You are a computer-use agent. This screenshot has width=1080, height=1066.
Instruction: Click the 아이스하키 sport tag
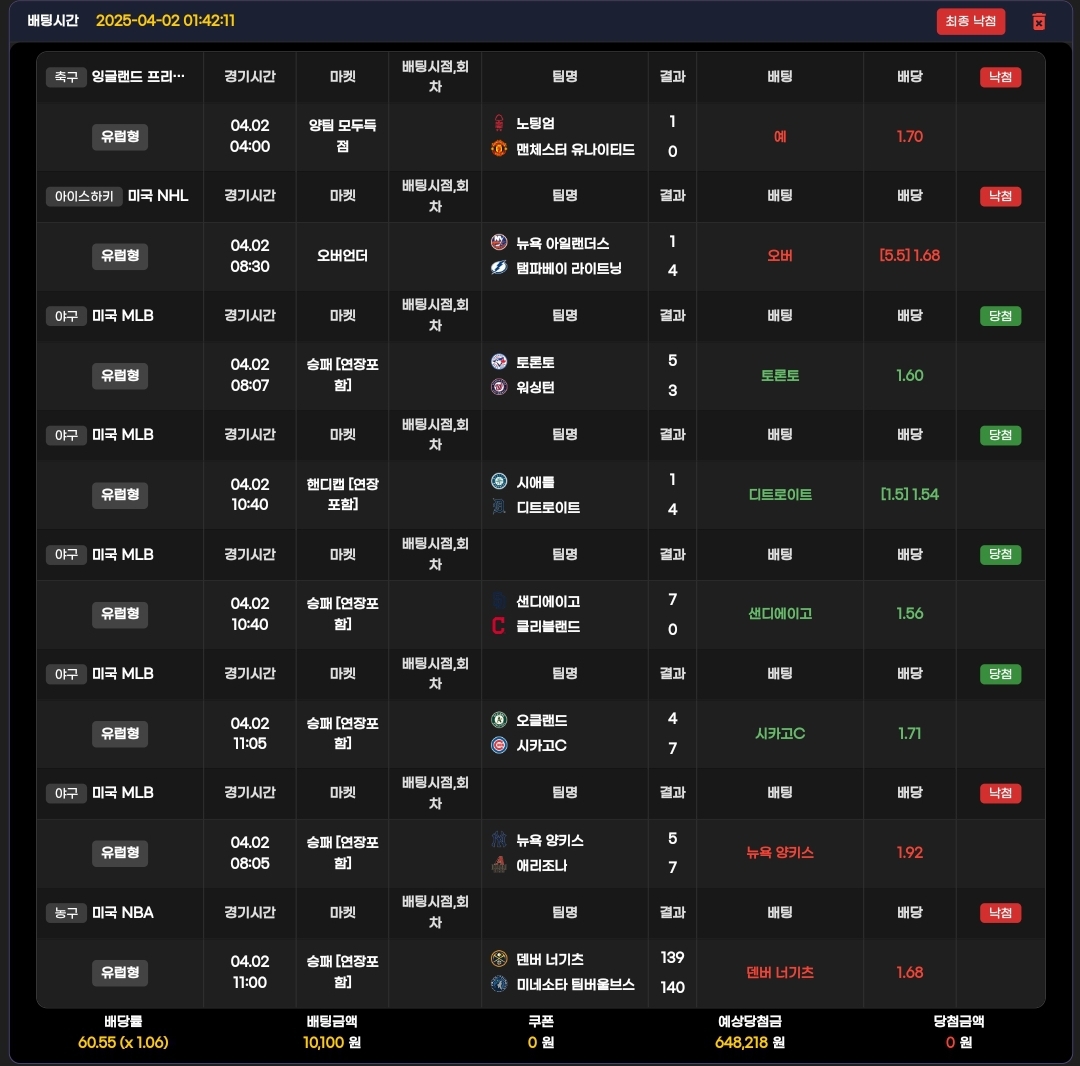[x=84, y=196]
